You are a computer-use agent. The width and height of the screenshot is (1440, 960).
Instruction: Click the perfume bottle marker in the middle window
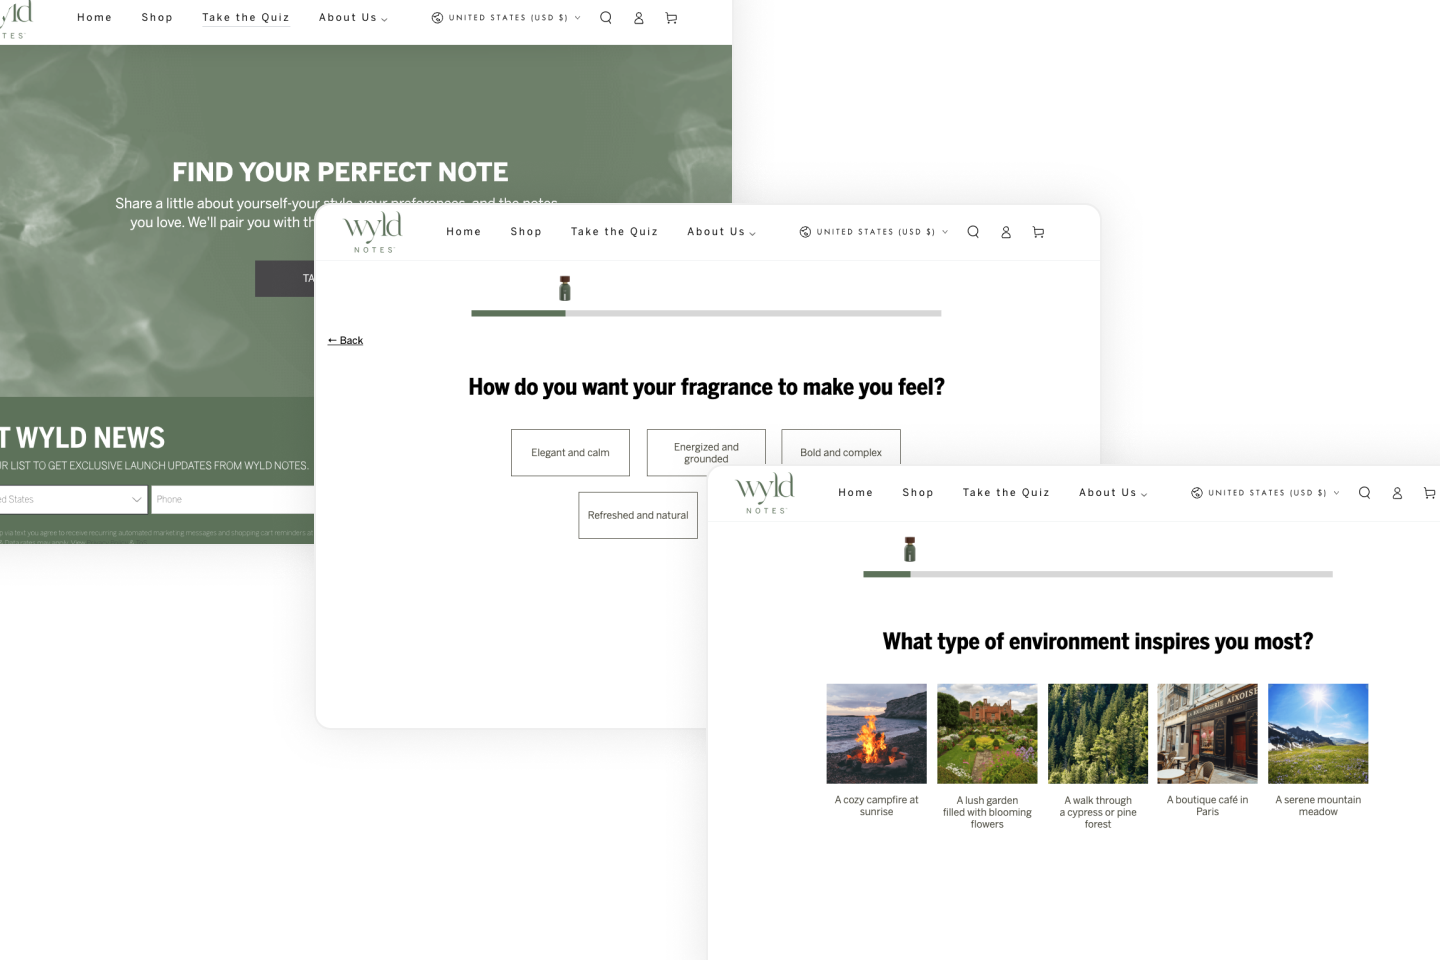tap(565, 288)
